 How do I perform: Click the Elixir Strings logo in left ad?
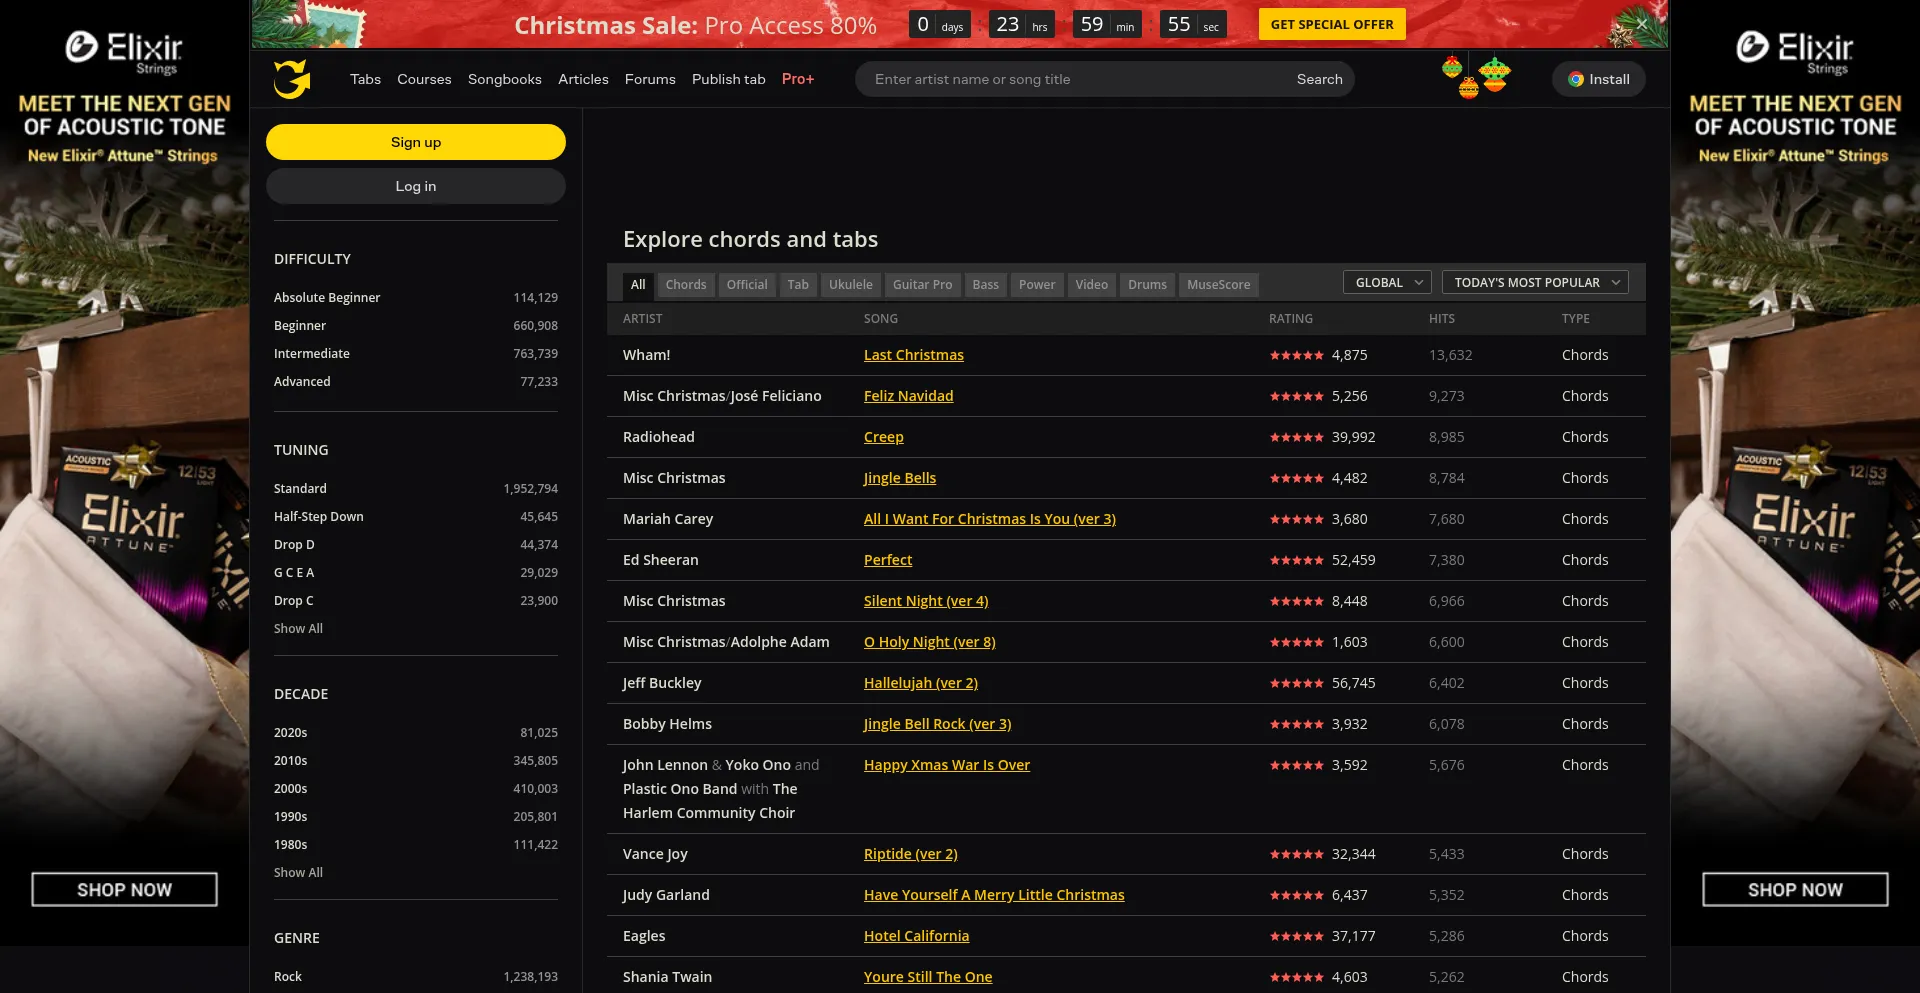point(124,52)
